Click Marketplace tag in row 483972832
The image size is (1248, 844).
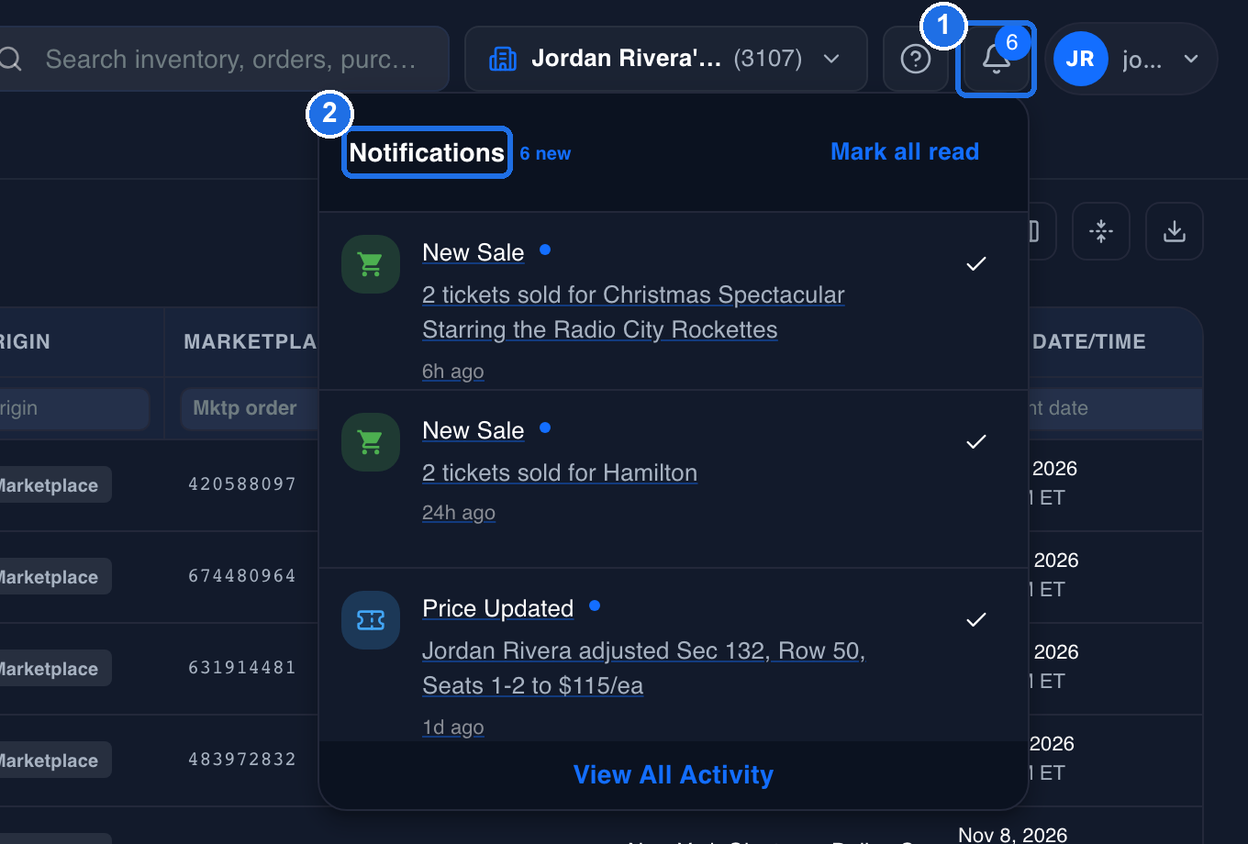[x=54, y=760]
